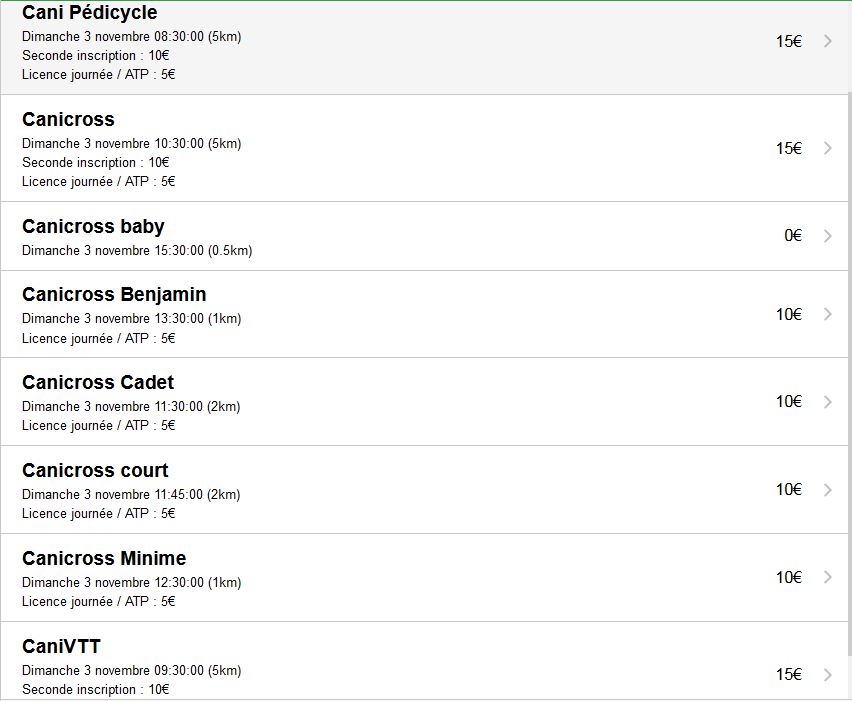The image size is (852, 701).
Task: Expand Canicross court with its chevron
Action: [x=828, y=490]
